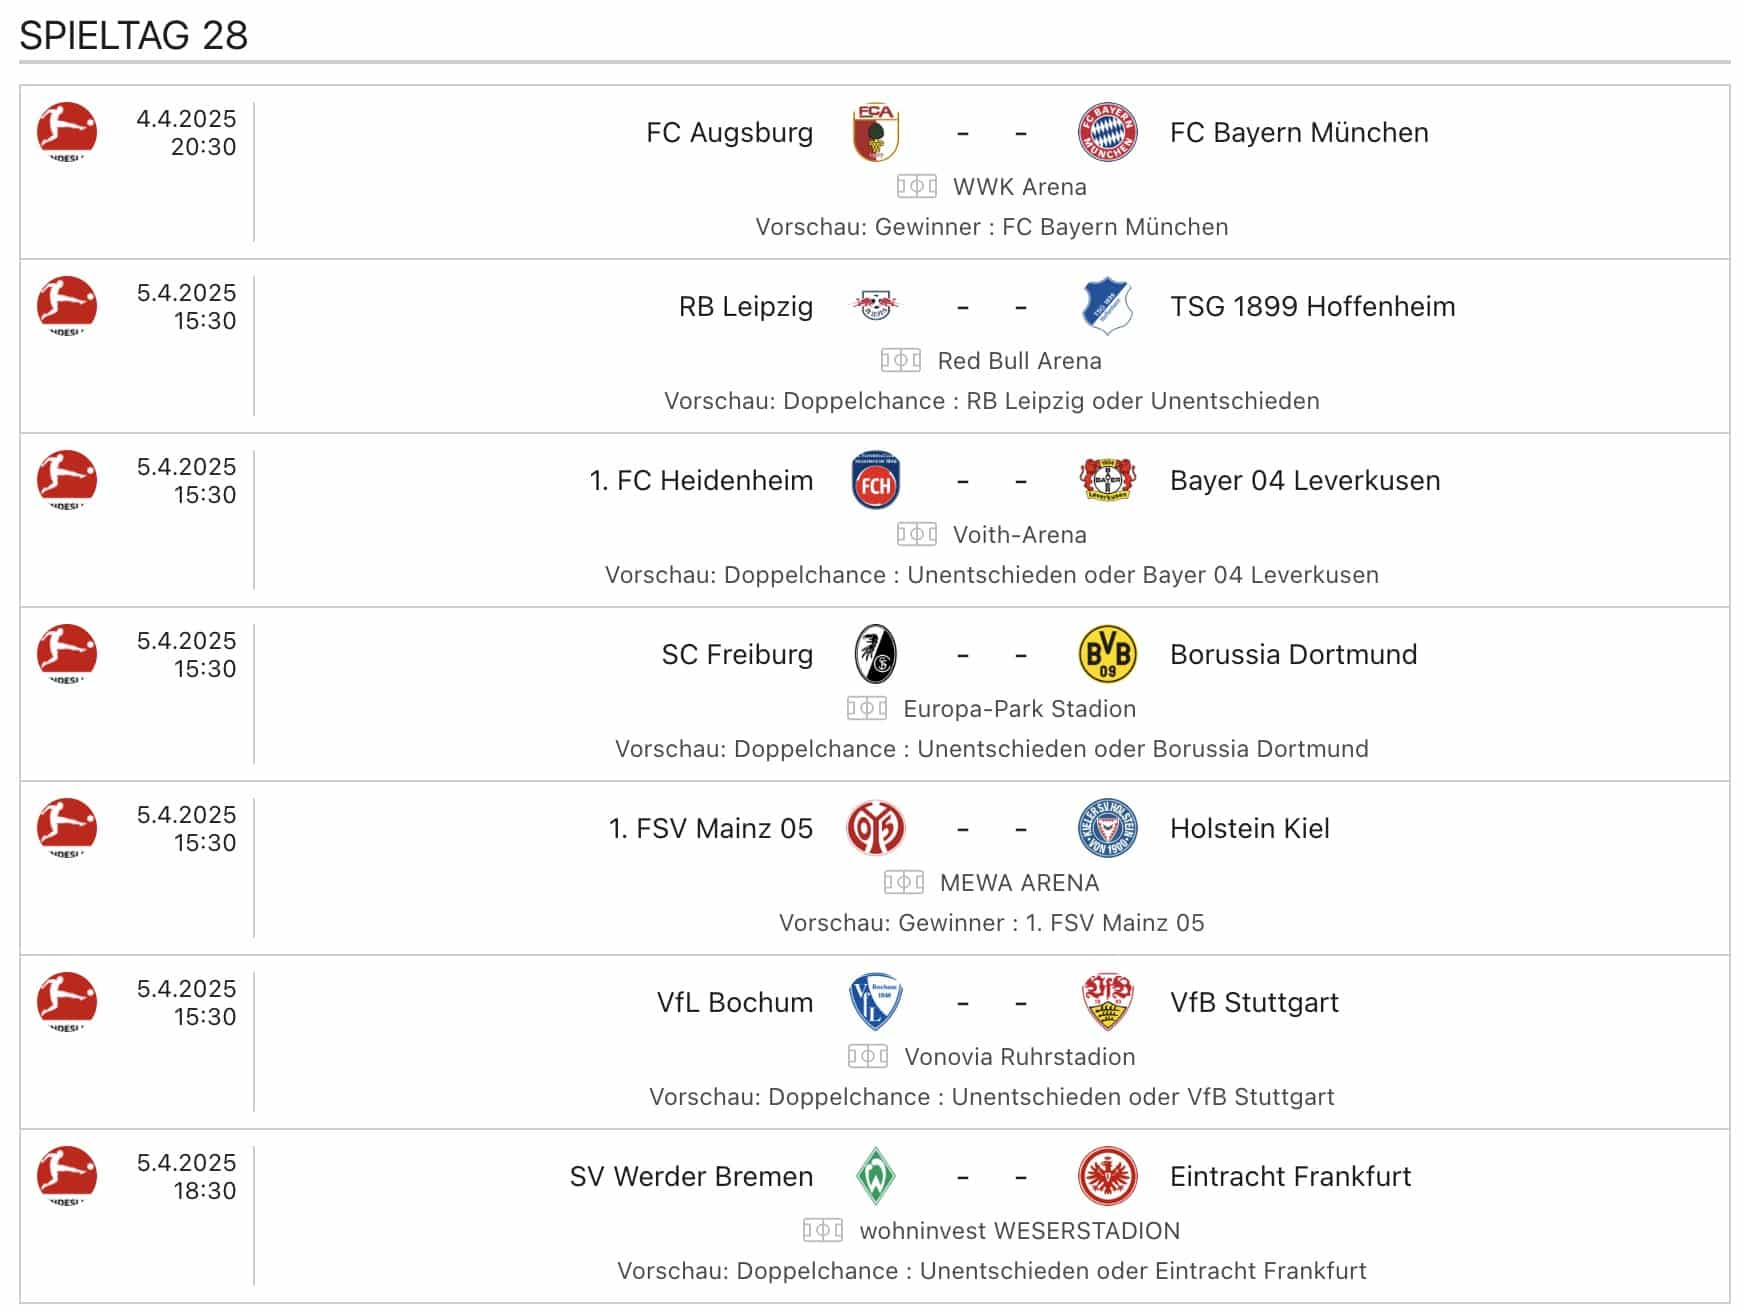This screenshot has width=1742, height=1310.
Task: Click the SV Werder Bremen diamond logo
Action: click(x=876, y=1176)
